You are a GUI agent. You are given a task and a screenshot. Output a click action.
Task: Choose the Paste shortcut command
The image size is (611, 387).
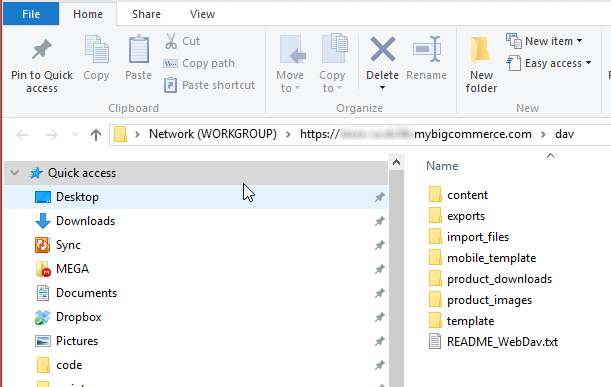(x=209, y=85)
